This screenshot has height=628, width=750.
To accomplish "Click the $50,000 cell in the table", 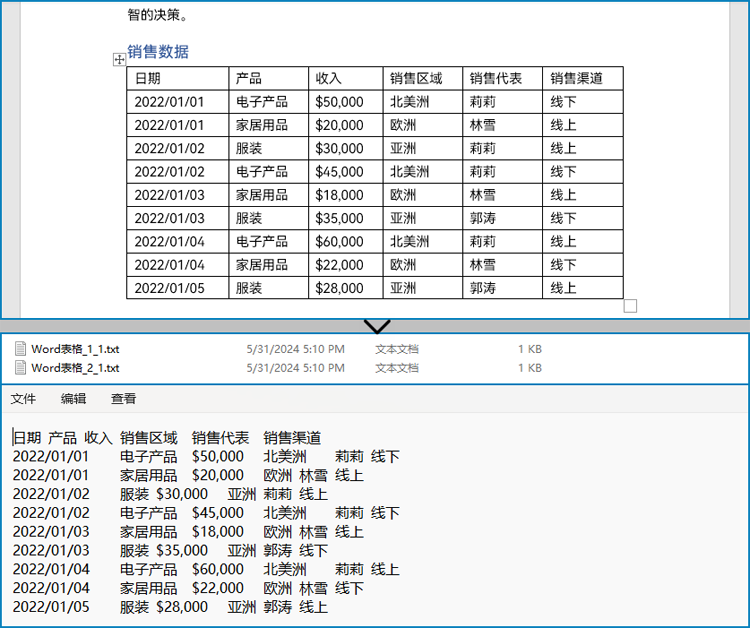I will coord(345,102).
